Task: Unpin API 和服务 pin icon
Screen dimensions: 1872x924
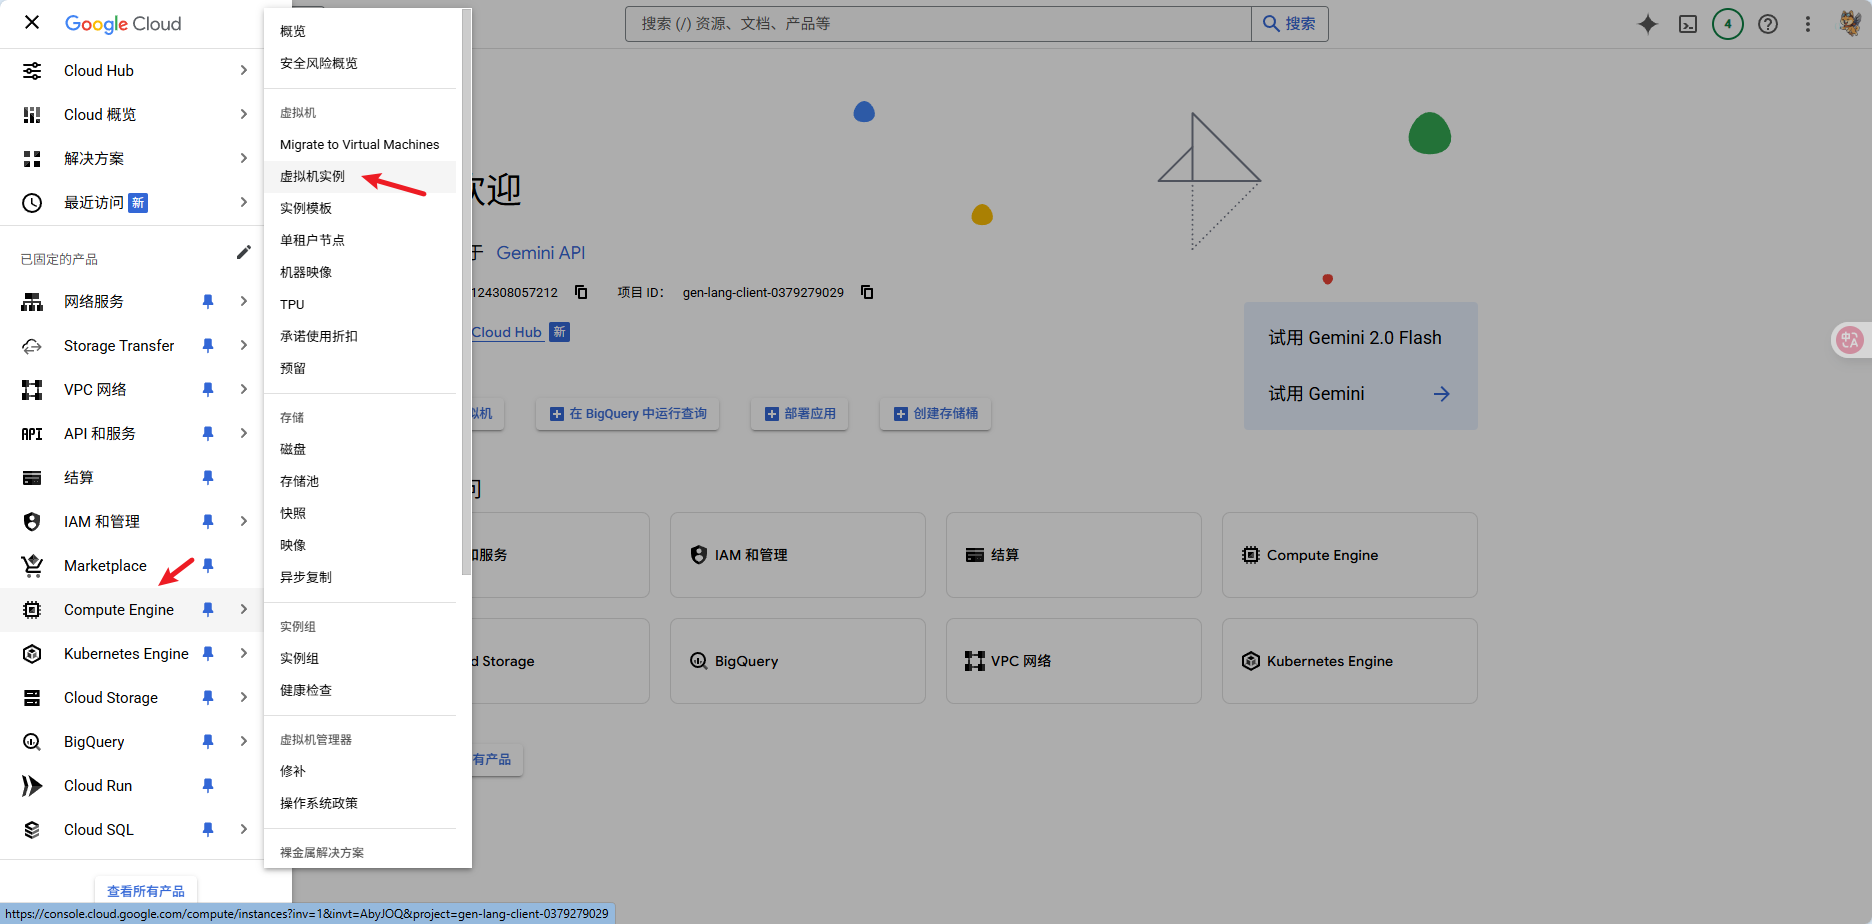Action: tap(208, 434)
